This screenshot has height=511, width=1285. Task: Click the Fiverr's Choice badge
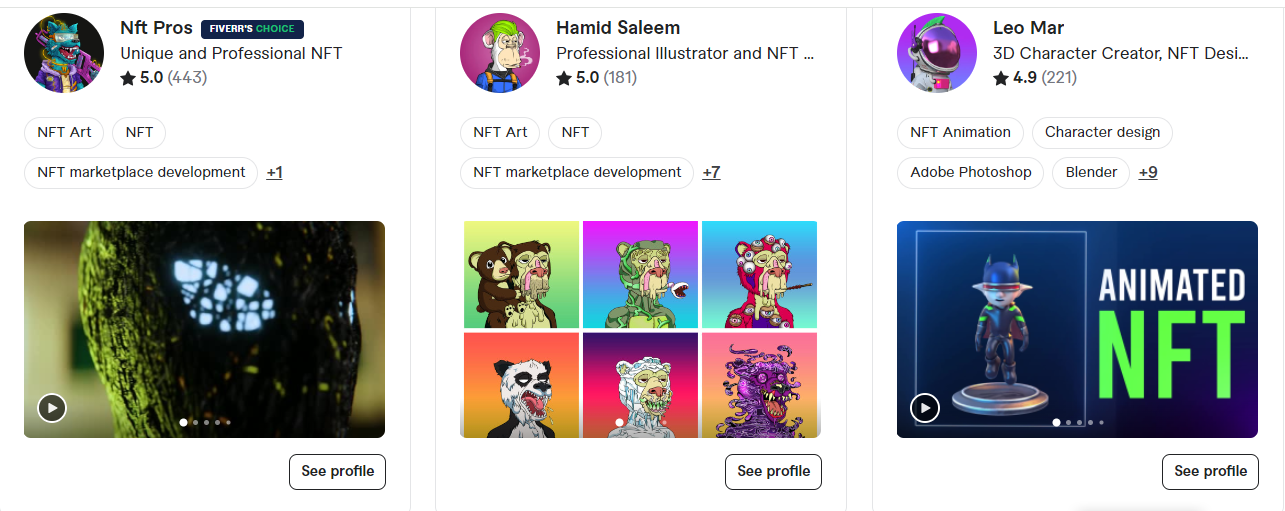252,29
